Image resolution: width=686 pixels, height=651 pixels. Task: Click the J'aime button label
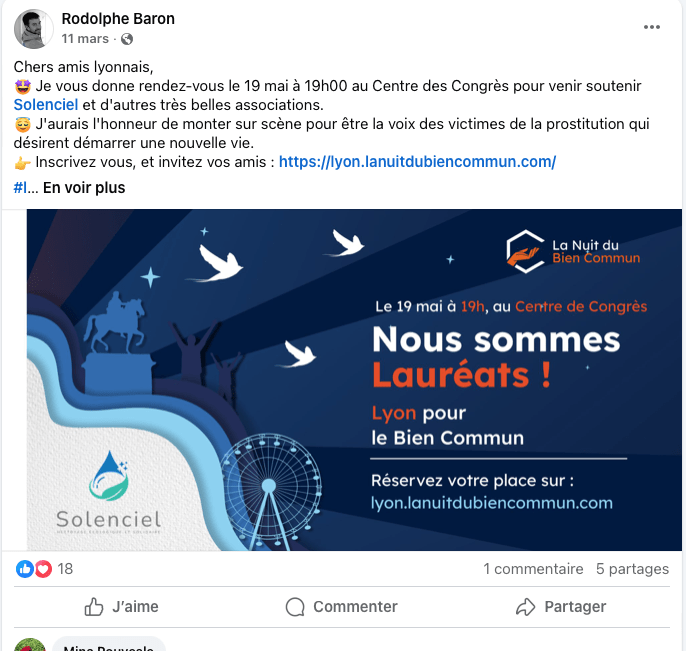coord(135,607)
